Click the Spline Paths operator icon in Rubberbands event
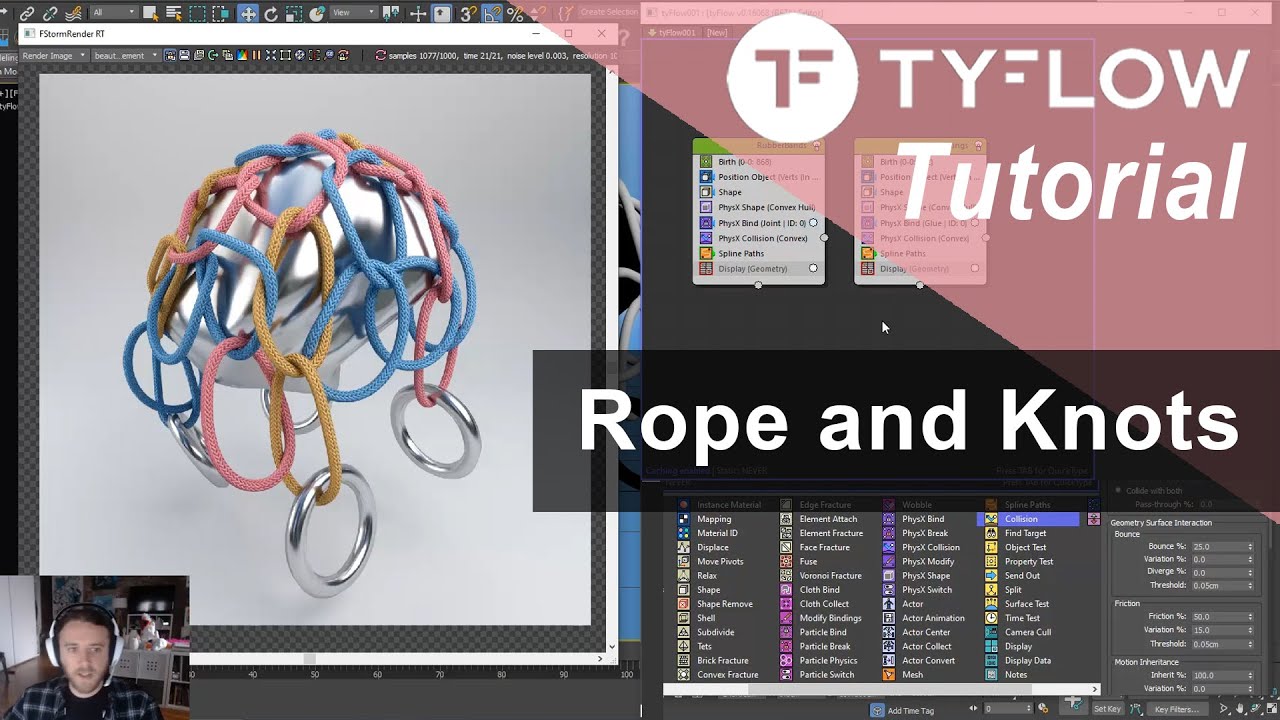This screenshot has width=1280, height=720. (x=706, y=253)
